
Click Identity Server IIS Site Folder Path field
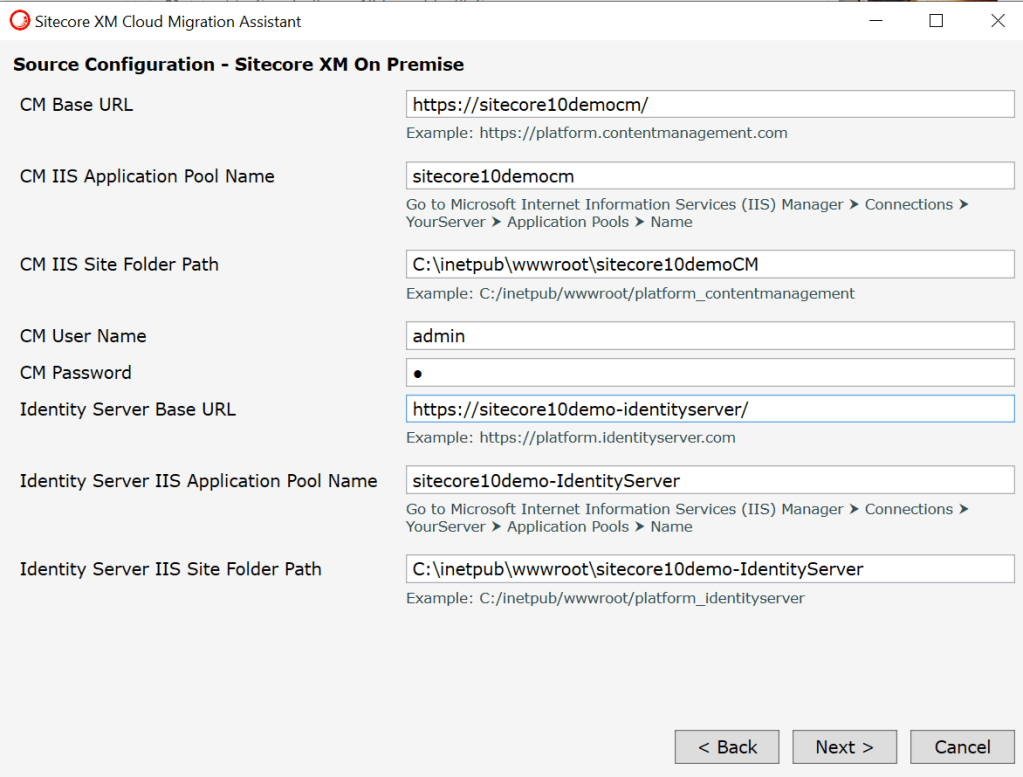(x=709, y=569)
